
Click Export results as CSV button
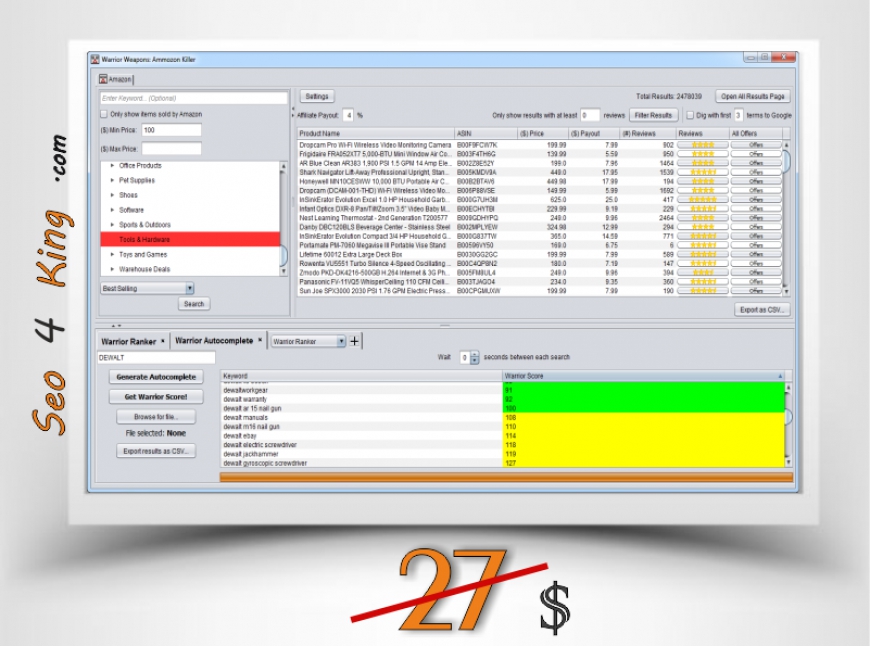[156, 451]
